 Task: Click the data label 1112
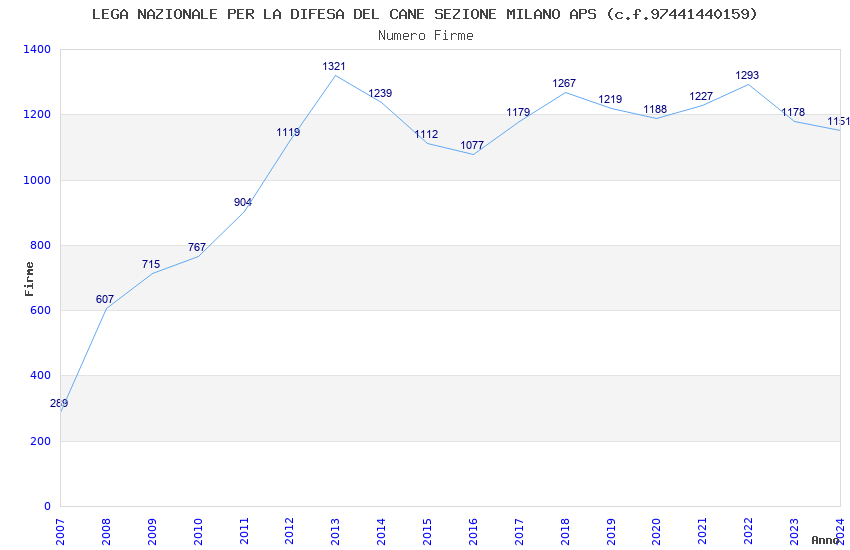coord(426,134)
